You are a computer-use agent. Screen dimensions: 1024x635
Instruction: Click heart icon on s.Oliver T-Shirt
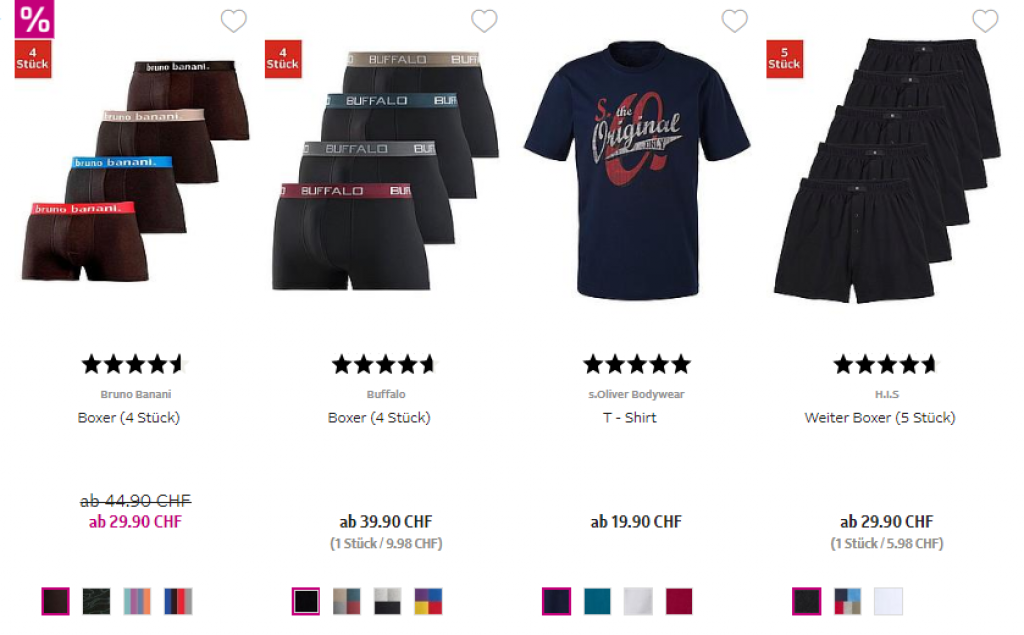click(x=734, y=21)
